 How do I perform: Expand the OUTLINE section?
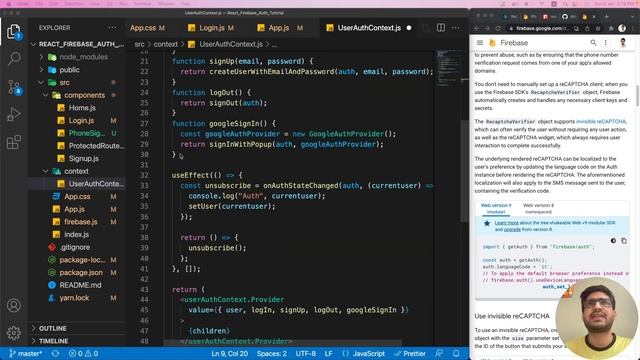tap(77, 328)
